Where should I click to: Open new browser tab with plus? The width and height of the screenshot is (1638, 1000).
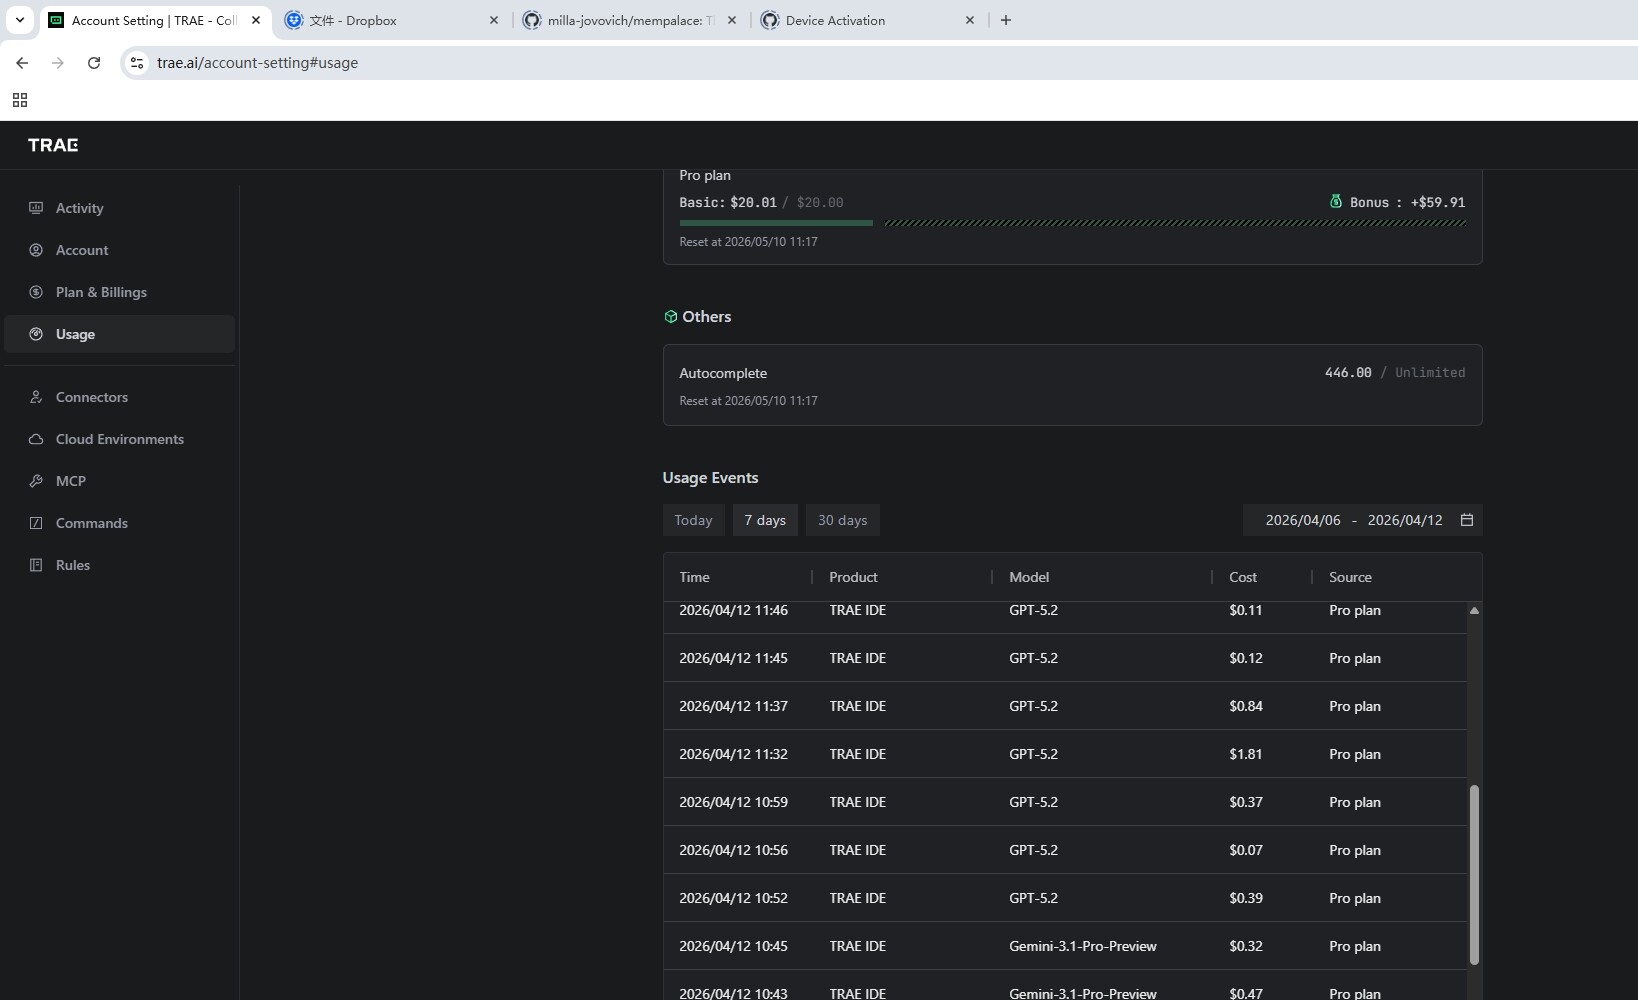(1006, 20)
